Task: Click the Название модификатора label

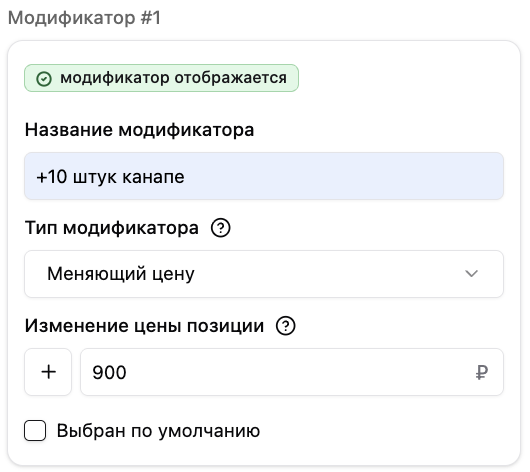Action: (139, 130)
